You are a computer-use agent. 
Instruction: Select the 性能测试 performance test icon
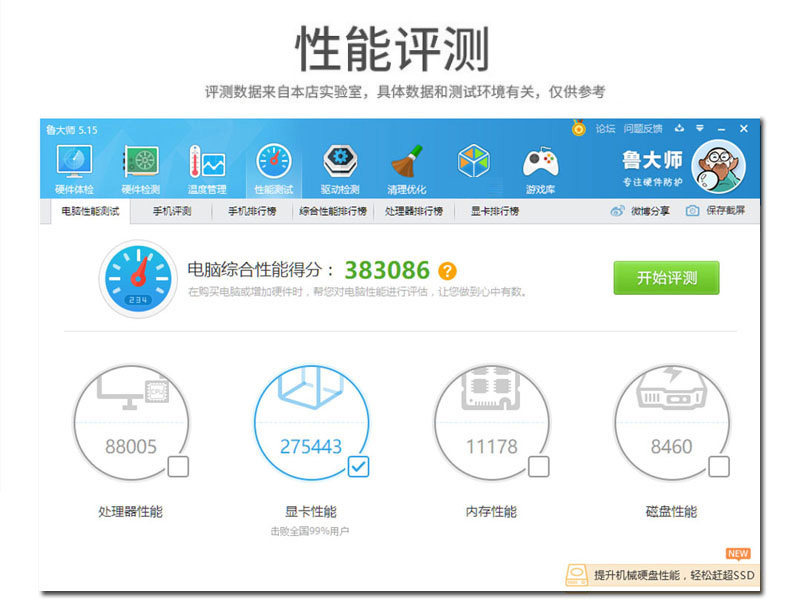coord(274,170)
